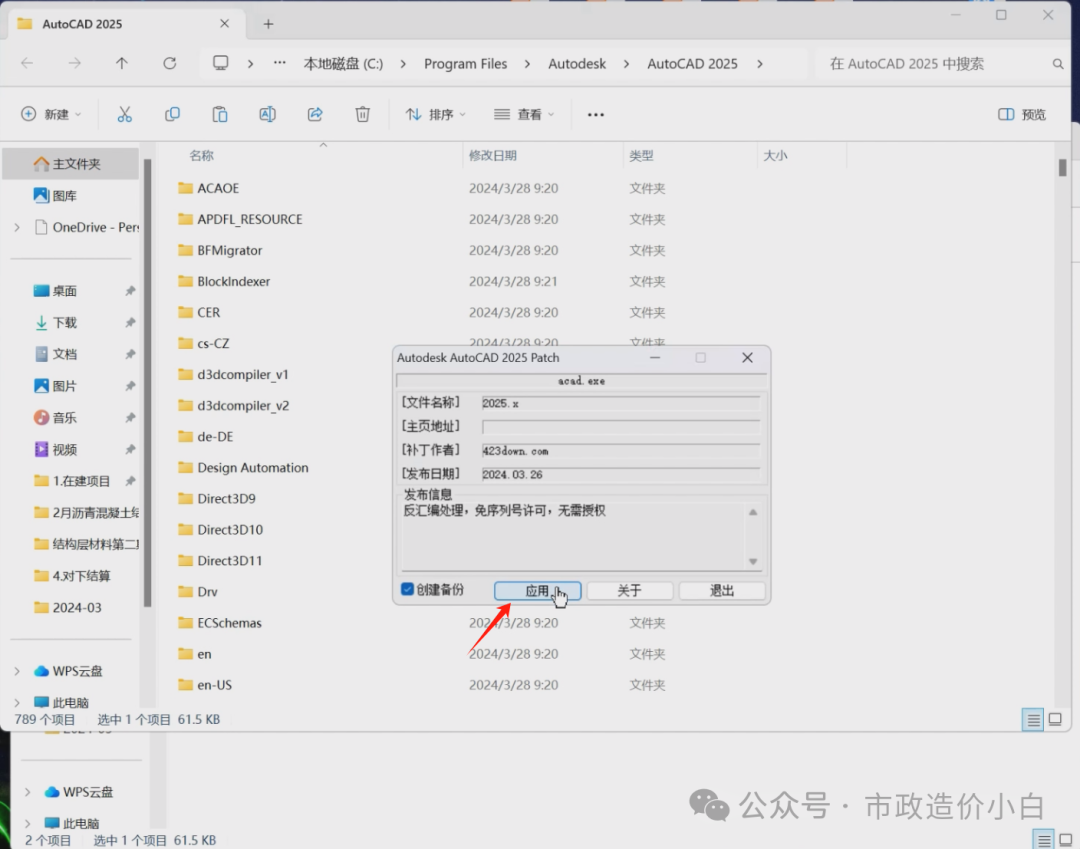
Task: Click the copy icon in toolbar
Action: click(172, 114)
